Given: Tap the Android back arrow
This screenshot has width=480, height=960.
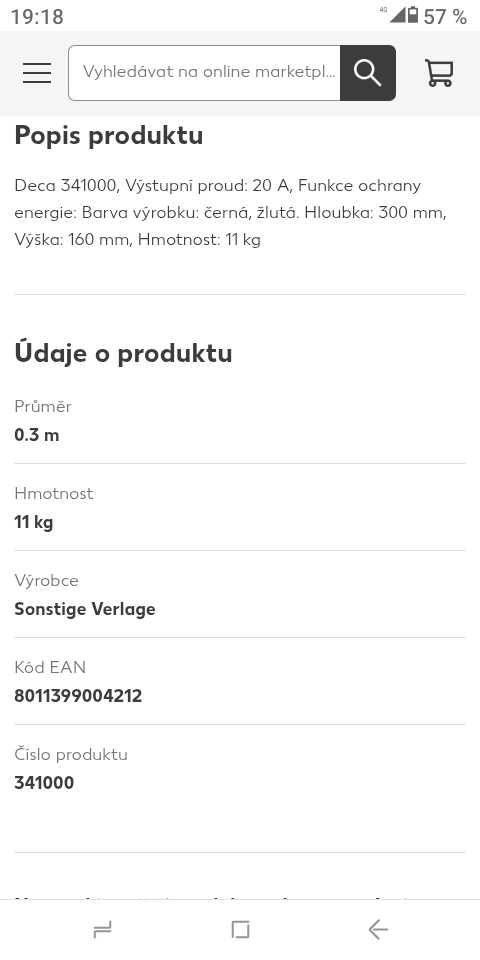Looking at the screenshot, I should click(378, 929).
